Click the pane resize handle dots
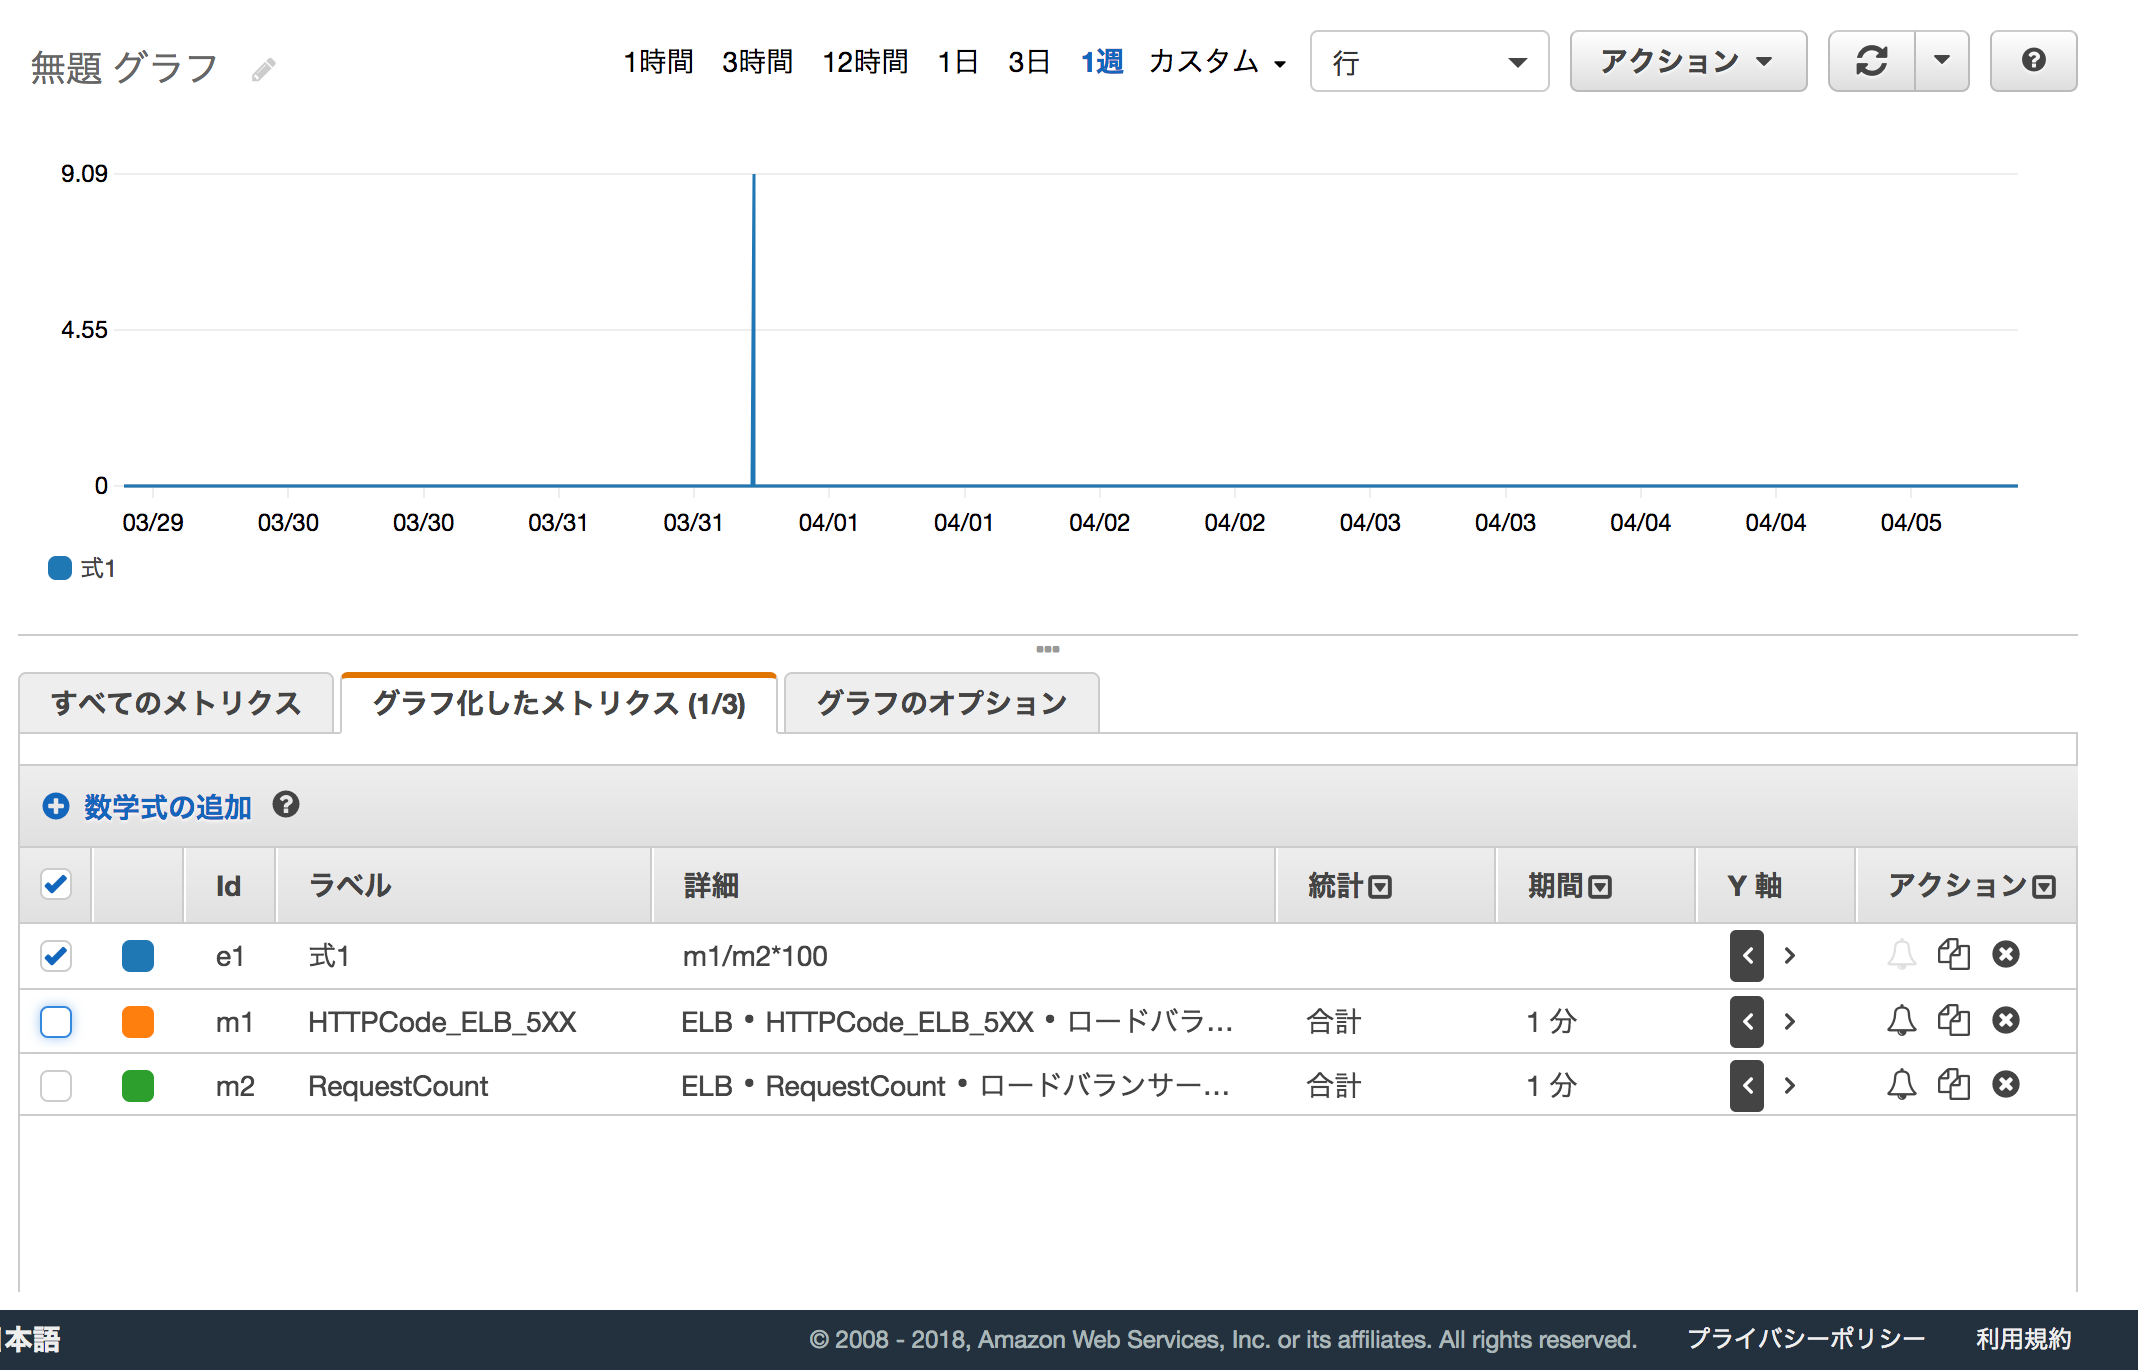The height and width of the screenshot is (1370, 2138). tap(1048, 649)
